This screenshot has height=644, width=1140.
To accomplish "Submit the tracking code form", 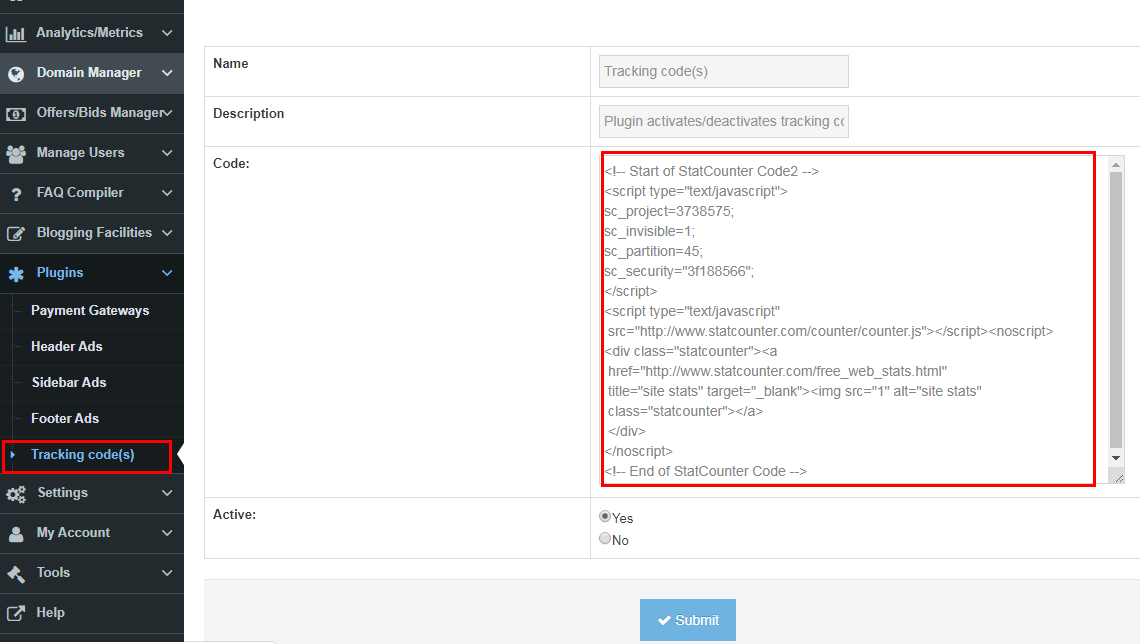I will coord(688,620).
